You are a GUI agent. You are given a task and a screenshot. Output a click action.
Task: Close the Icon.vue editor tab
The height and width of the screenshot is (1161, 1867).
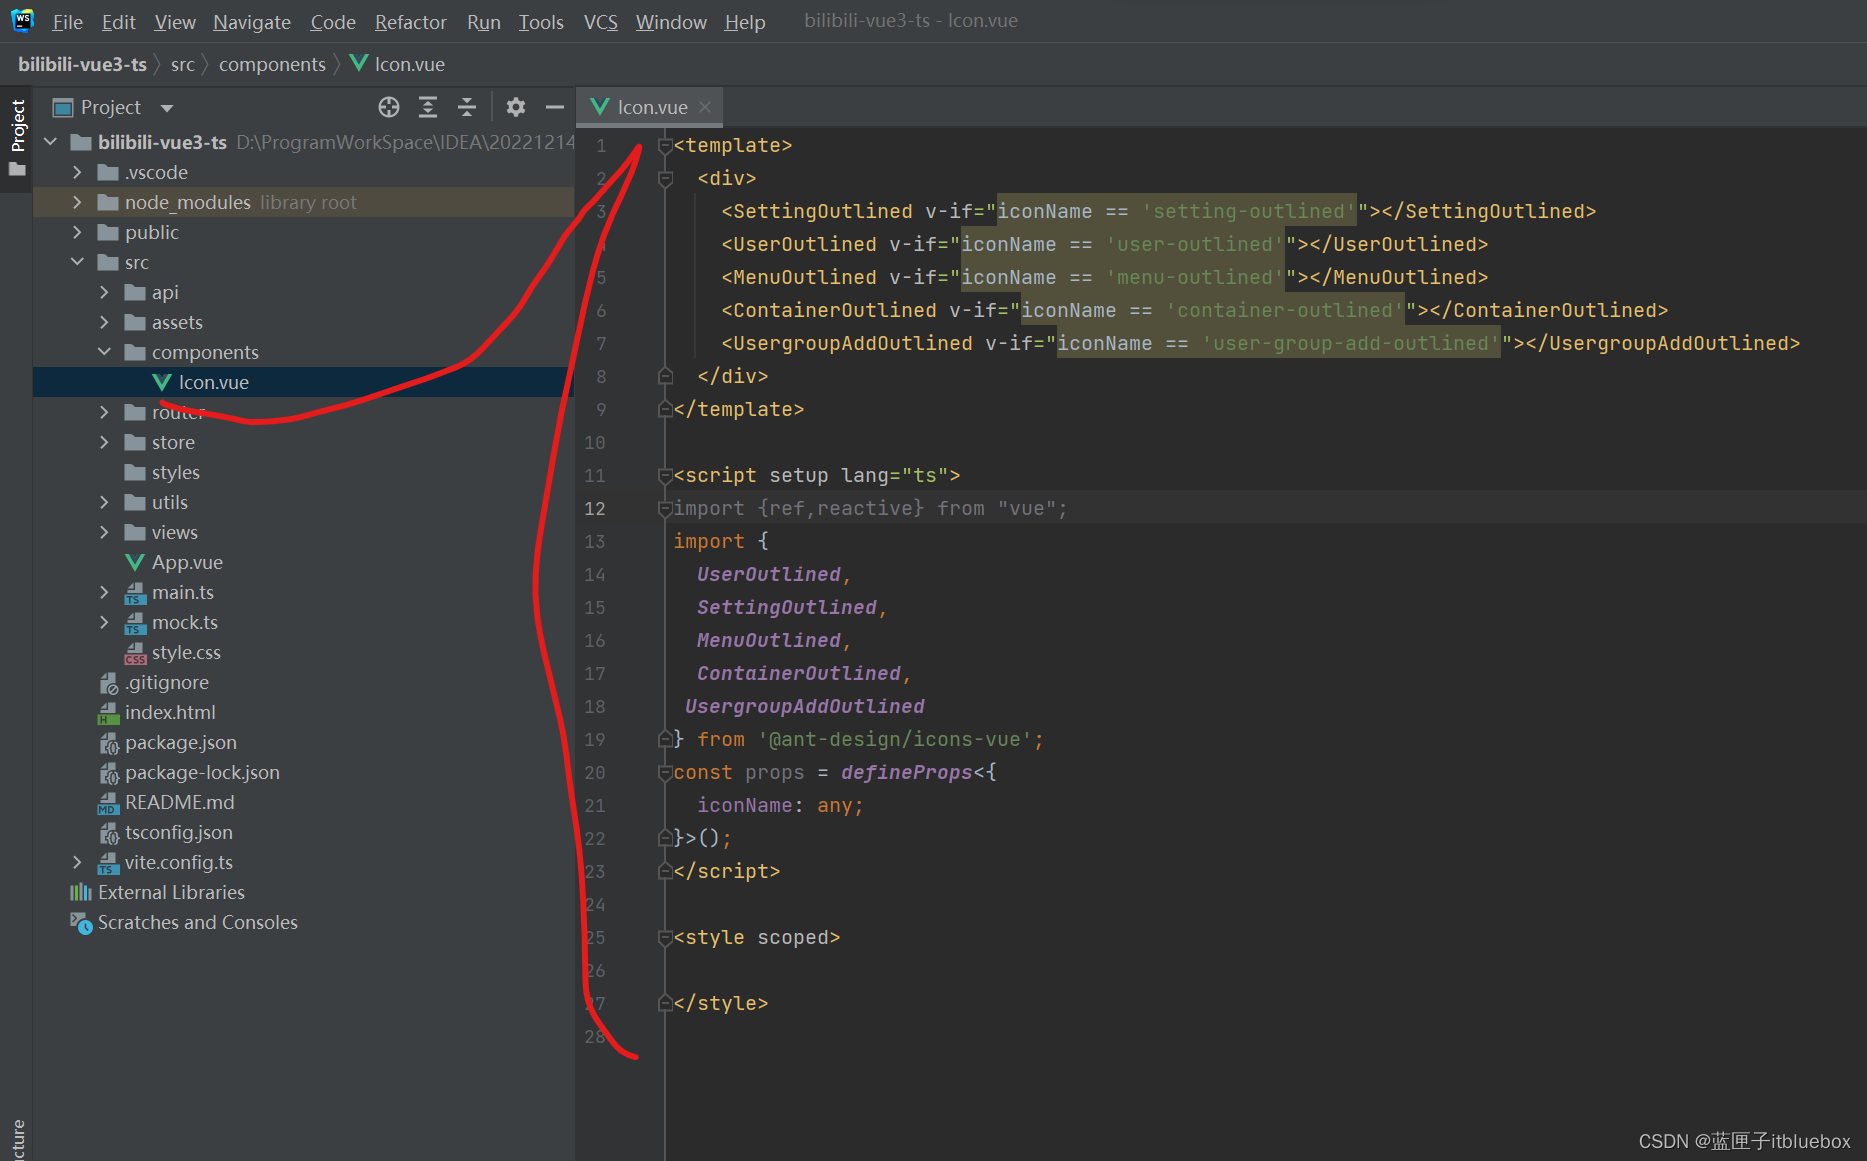coord(705,107)
